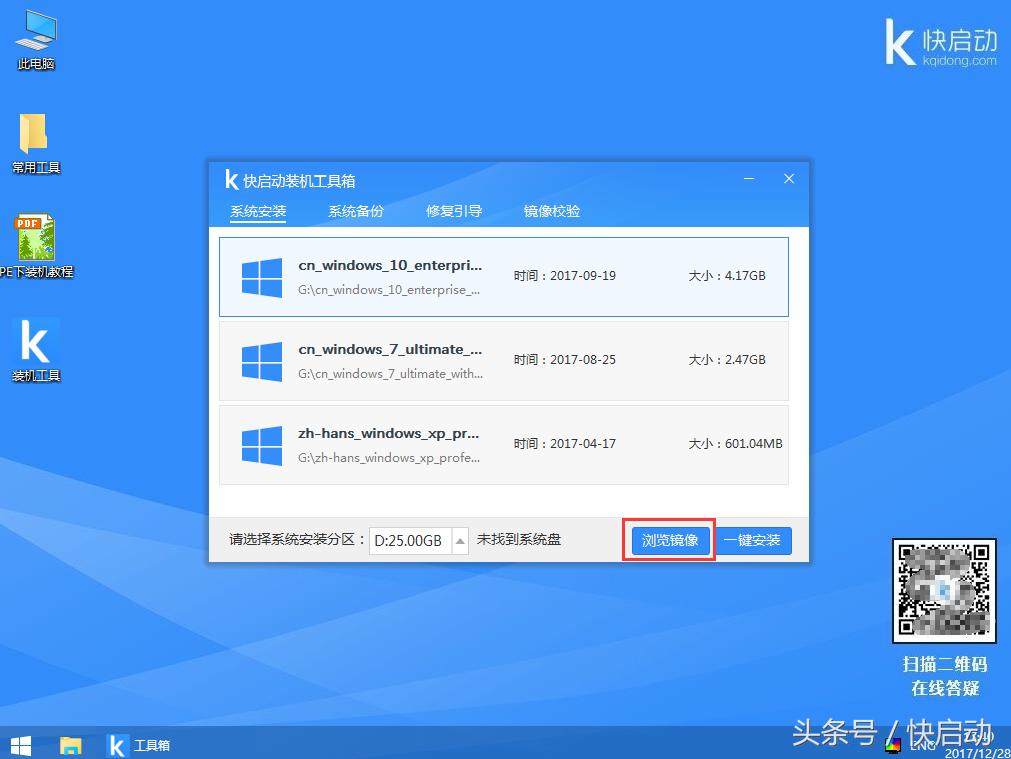Click the 工具箱 K icon in the taskbar
The width and height of the screenshot is (1011, 759).
[116, 745]
